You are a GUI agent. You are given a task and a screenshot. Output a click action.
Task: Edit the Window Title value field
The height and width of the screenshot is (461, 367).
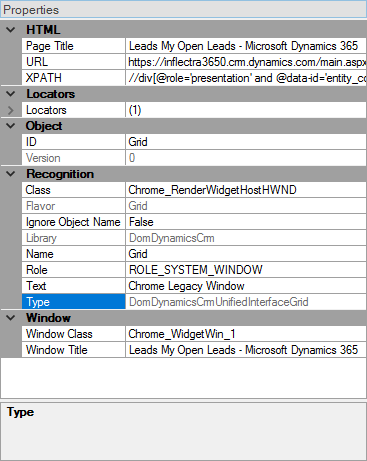click(x=246, y=350)
